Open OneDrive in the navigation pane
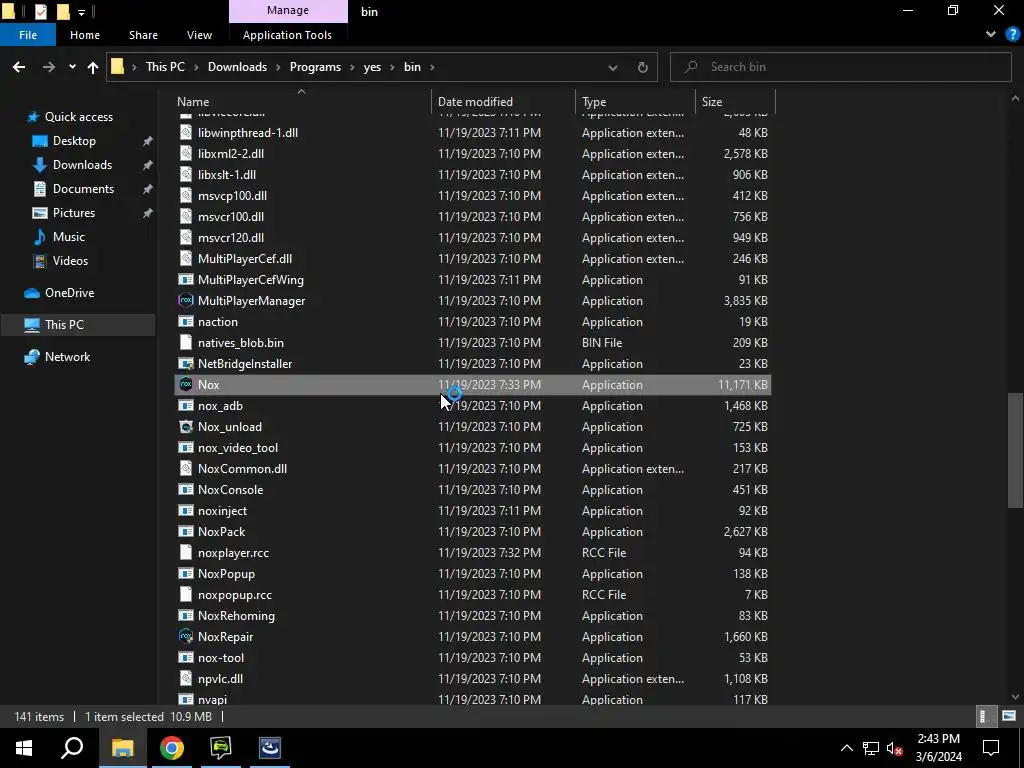 point(69,293)
